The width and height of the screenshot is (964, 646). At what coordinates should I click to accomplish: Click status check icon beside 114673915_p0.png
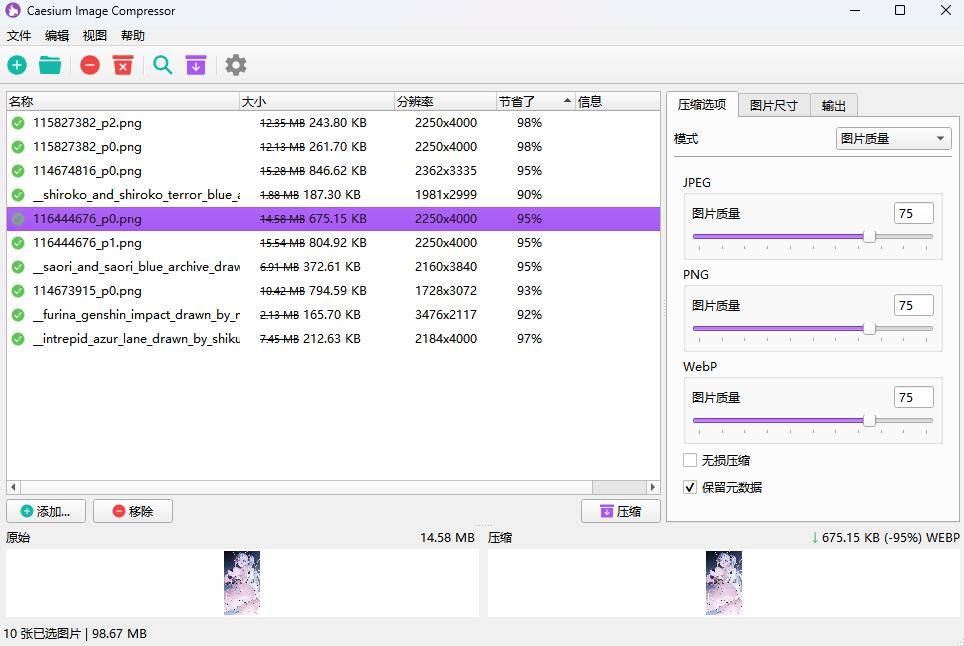point(18,291)
